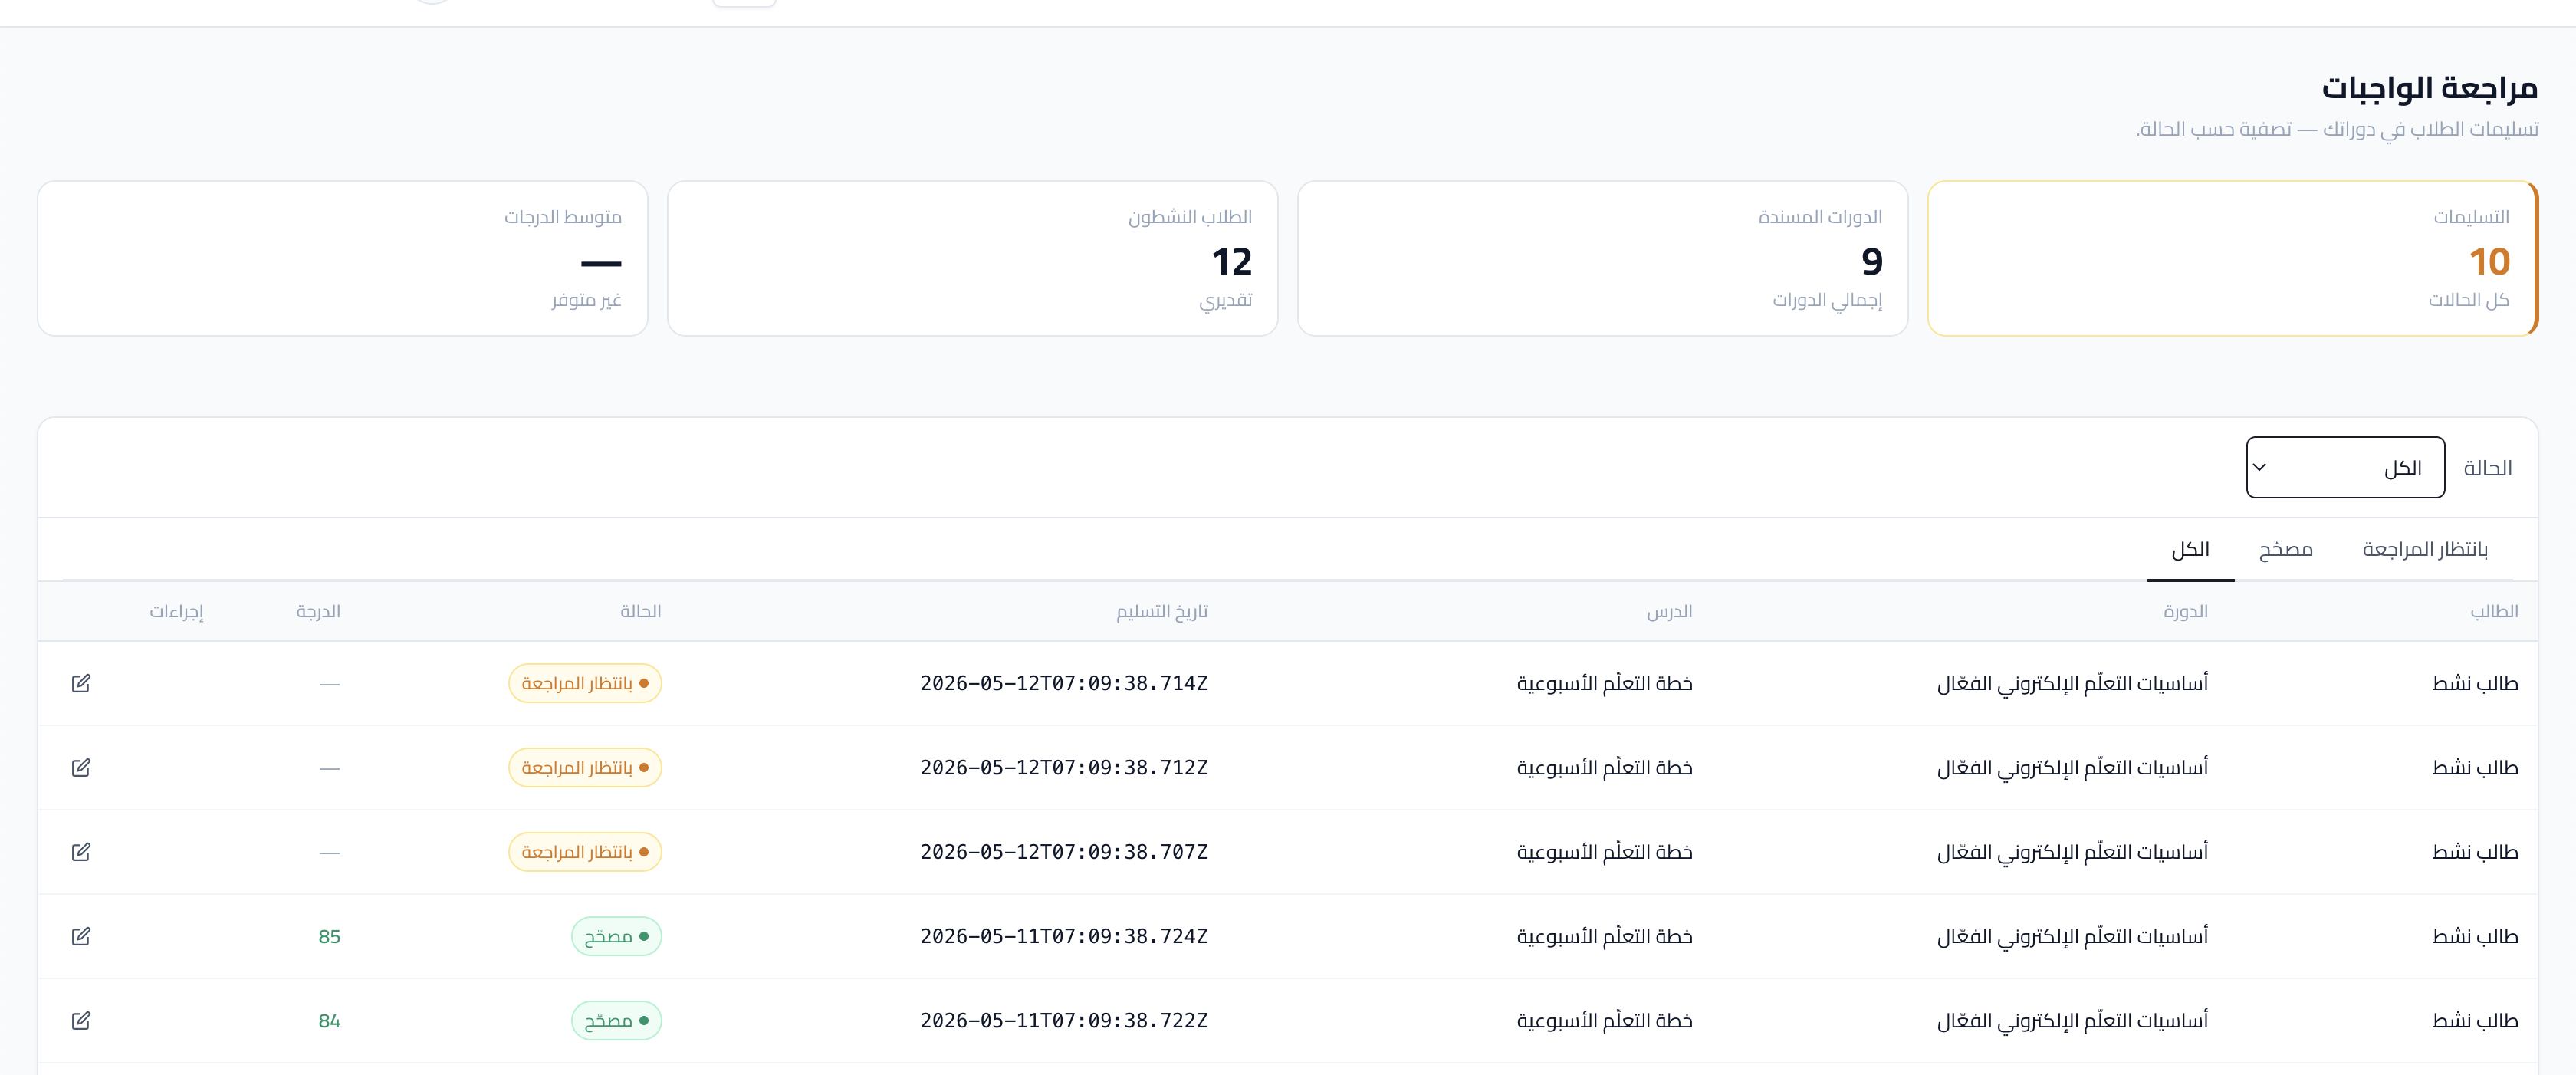The image size is (2576, 1075).
Task: Click date 2026-05-12T07:09:38.712Z
Action: 1064,767
